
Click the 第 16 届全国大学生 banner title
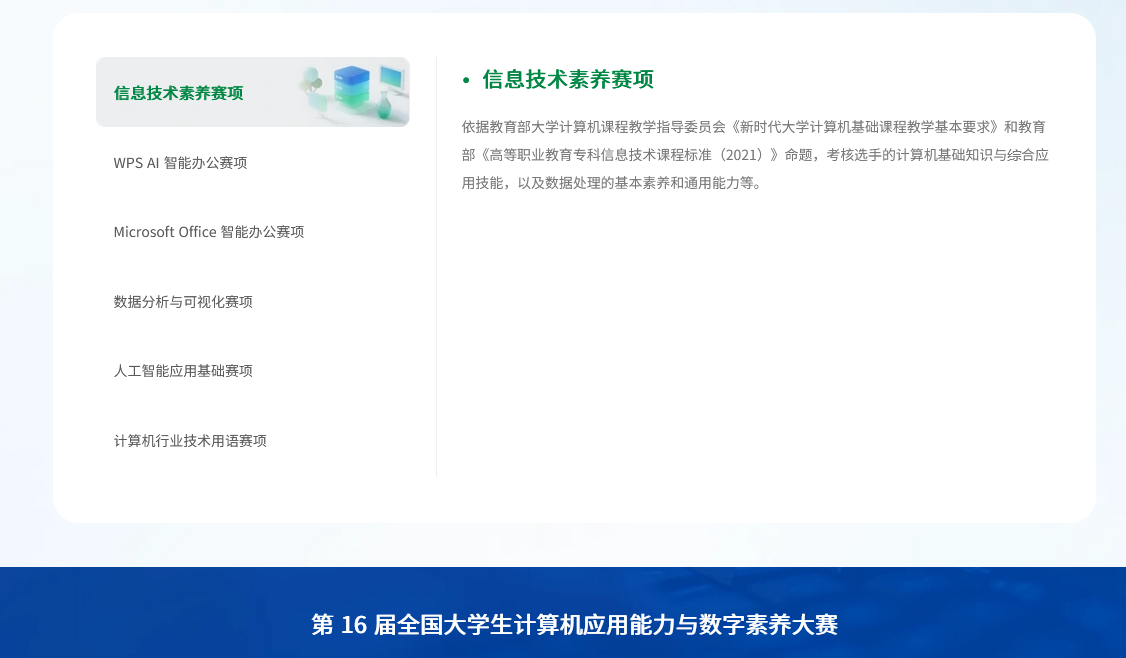[574, 625]
